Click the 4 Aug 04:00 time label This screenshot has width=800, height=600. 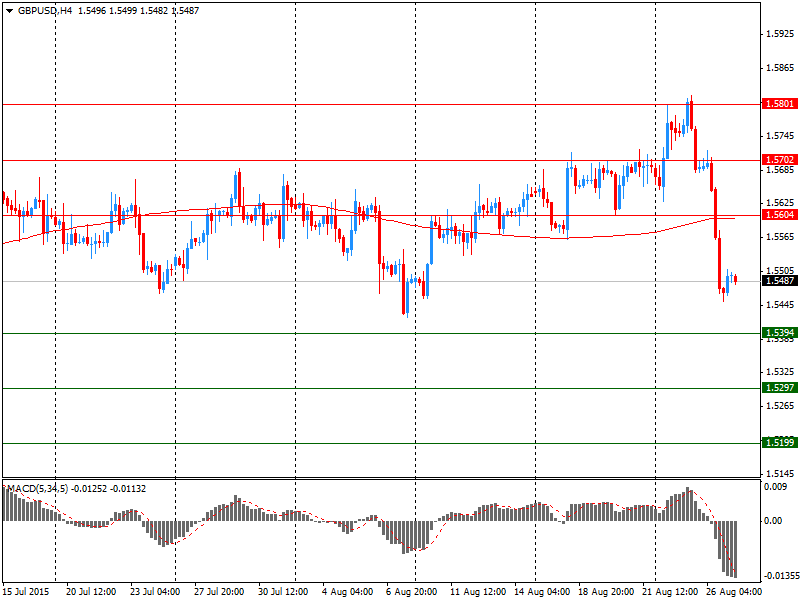[x=347, y=592]
